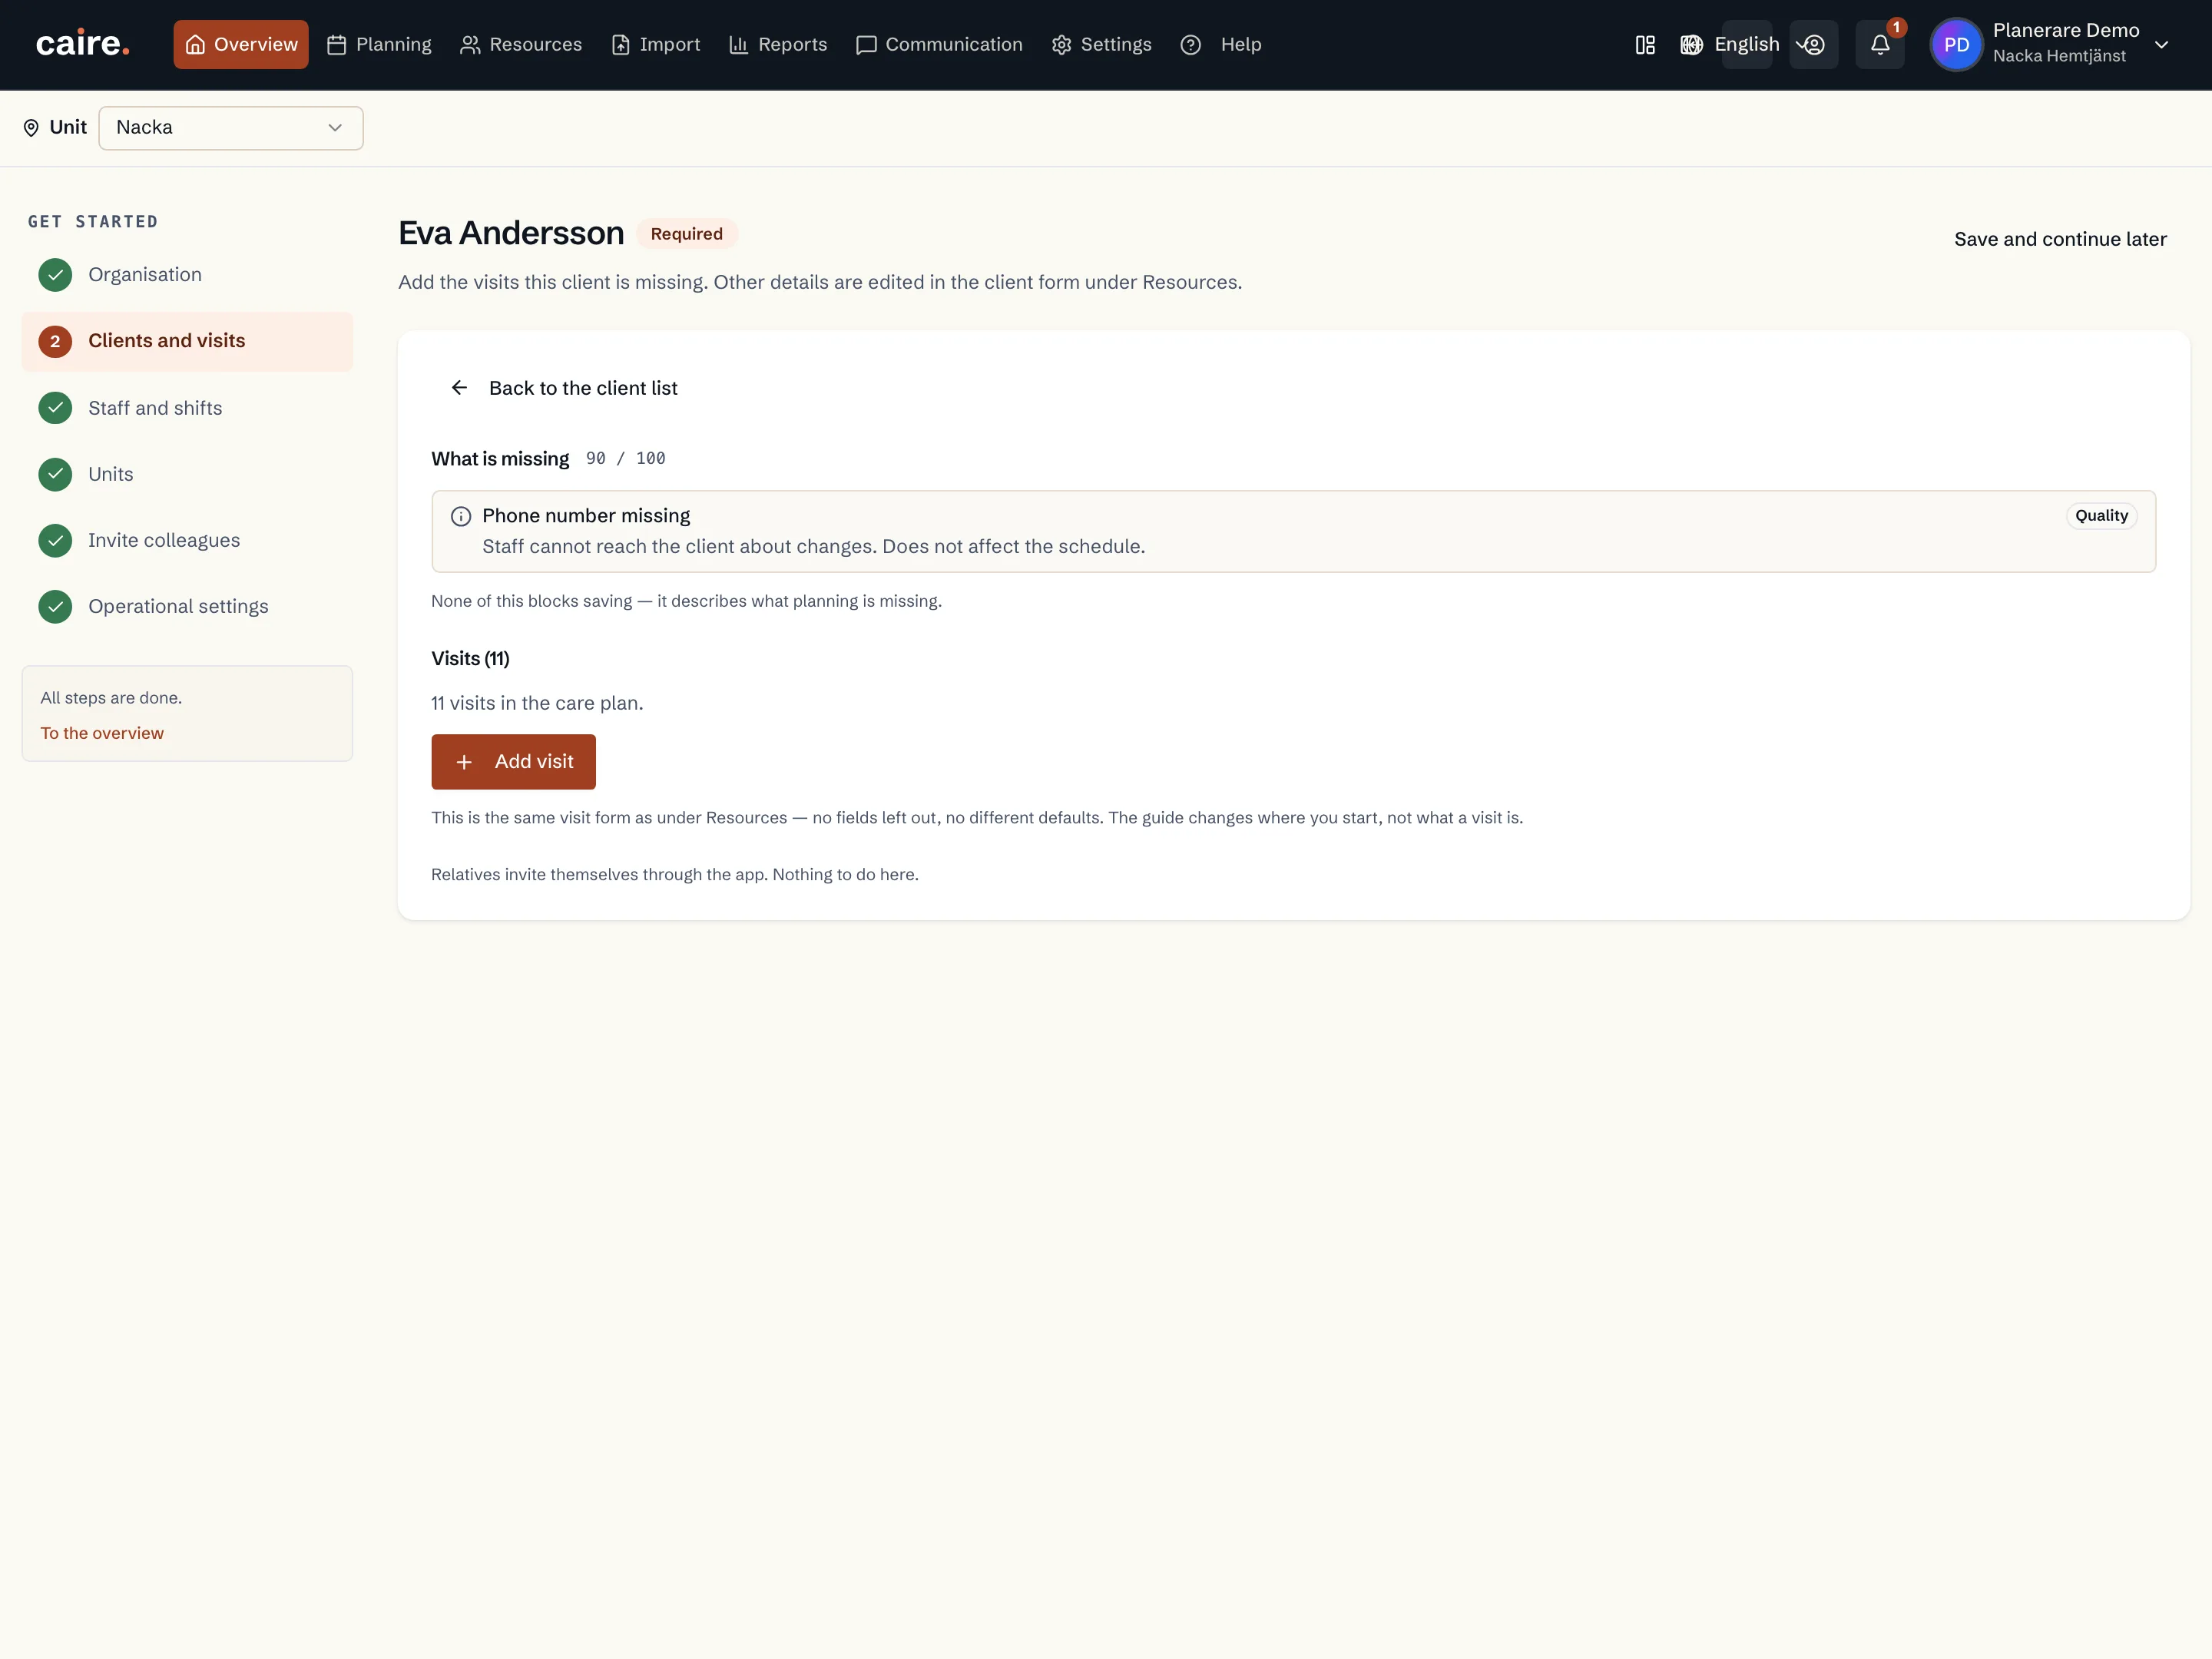Open the Resources section
The image size is (2212, 1659).
[x=521, y=45]
